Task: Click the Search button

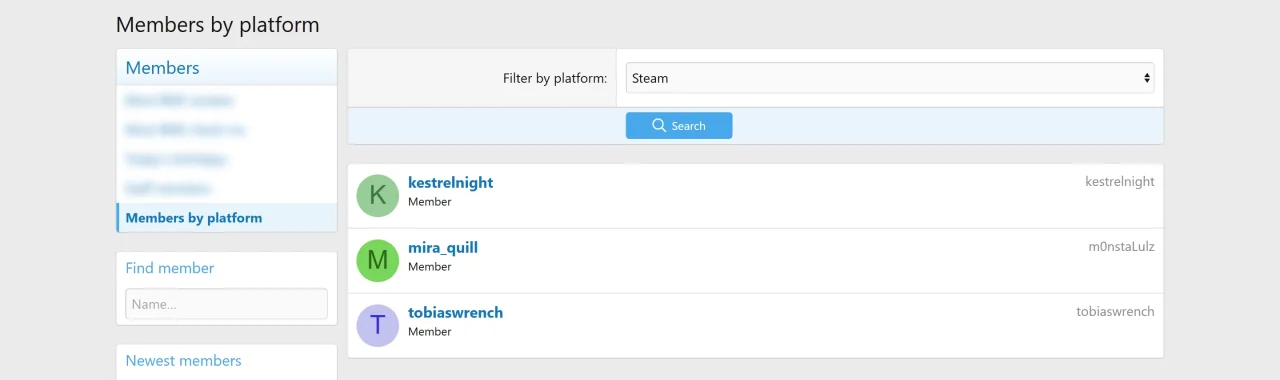Action: pyautogui.click(x=679, y=126)
